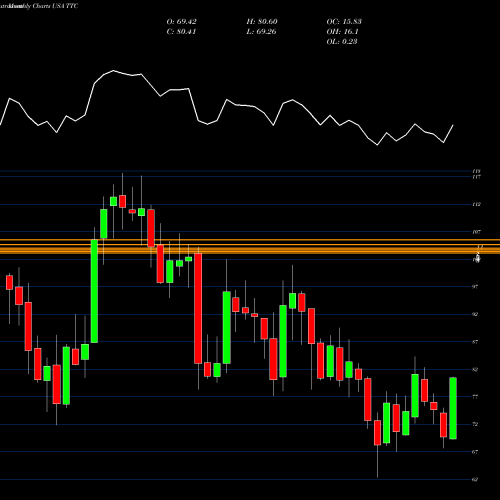The height and width of the screenshot is (500, 500).
Task: Click the 107 price axis label
Action: point(477,232)
